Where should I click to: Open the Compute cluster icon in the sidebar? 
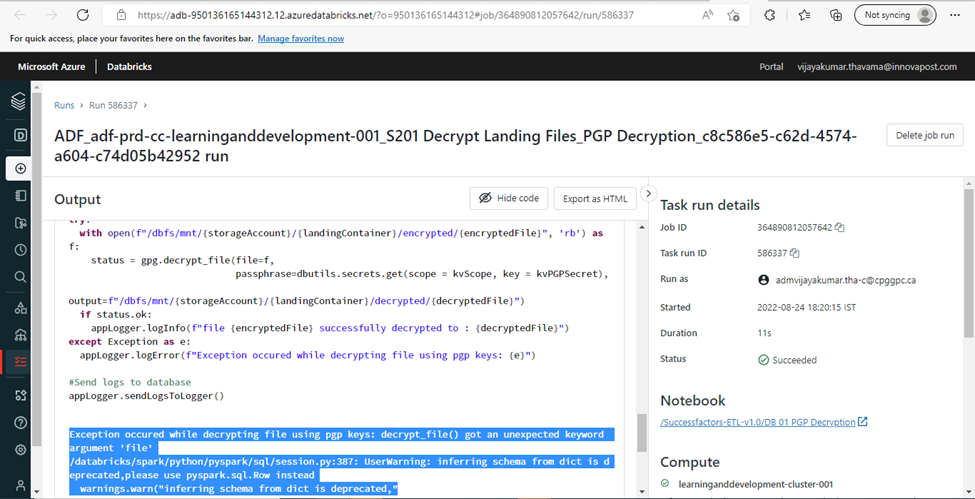(20, 335)
